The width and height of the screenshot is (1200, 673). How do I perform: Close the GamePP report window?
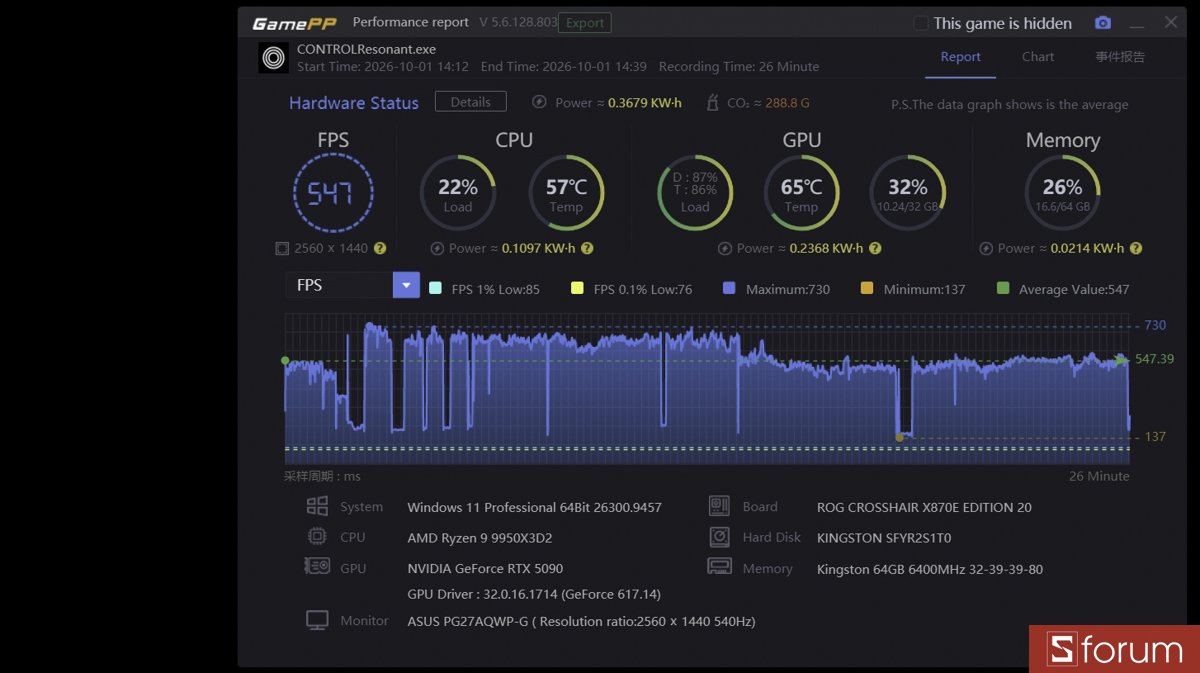[x=1171, y=22]
